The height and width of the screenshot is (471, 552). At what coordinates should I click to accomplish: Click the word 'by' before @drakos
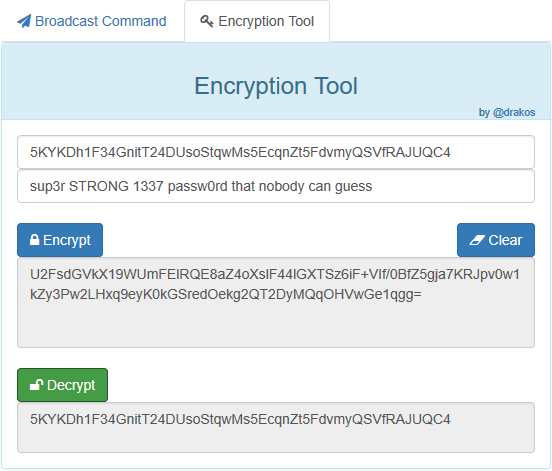point(484,113)
